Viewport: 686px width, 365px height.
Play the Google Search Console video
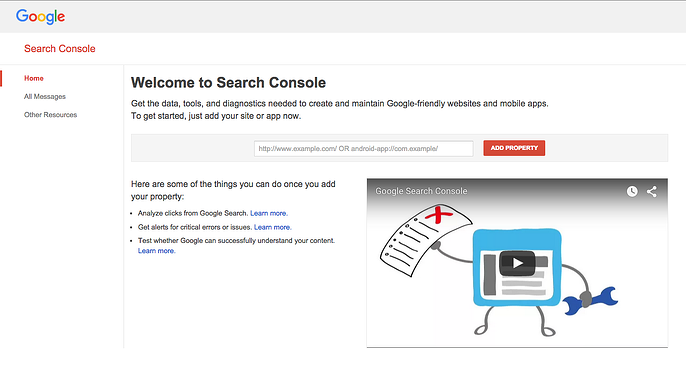(517, 263)
